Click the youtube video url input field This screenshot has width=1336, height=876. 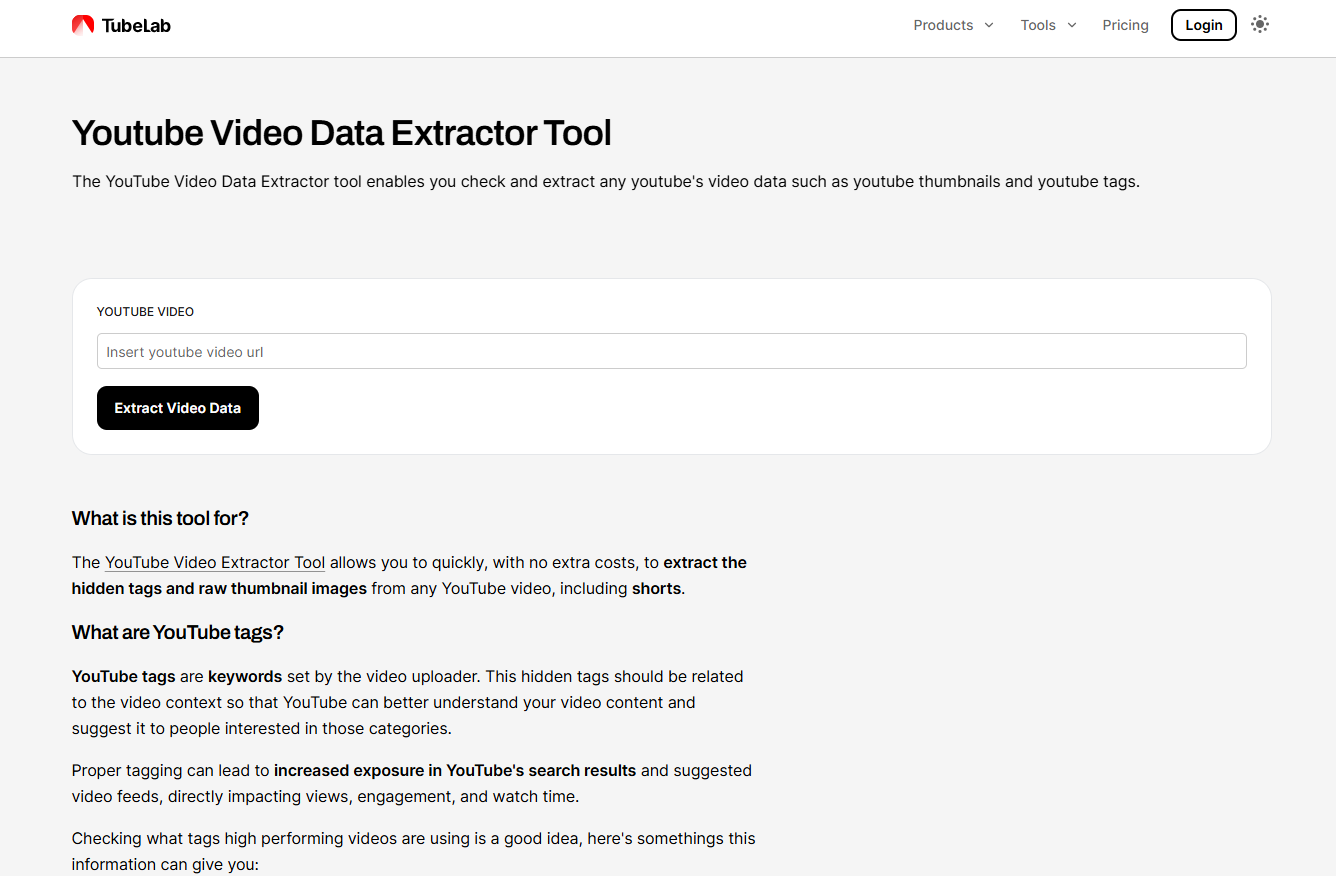pos(671,351)
